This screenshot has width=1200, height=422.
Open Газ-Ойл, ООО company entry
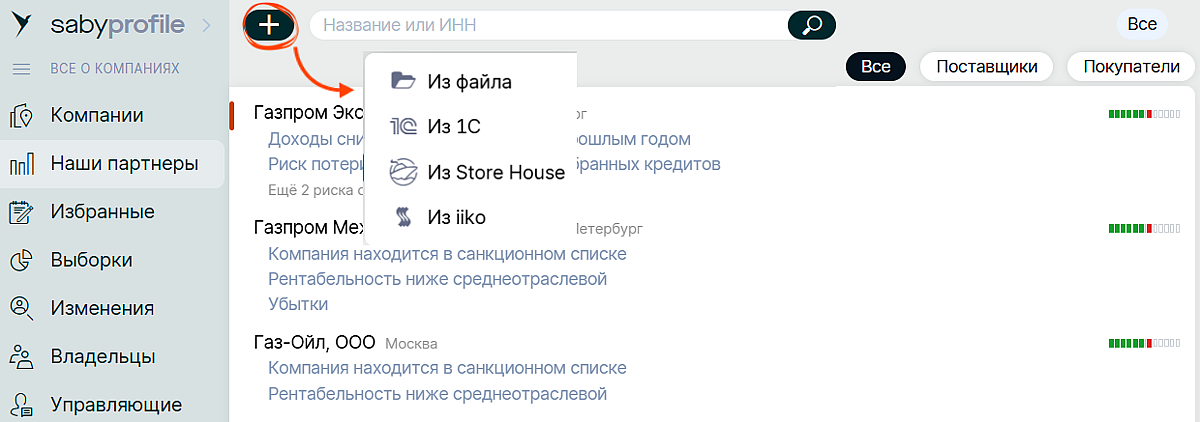315,343
